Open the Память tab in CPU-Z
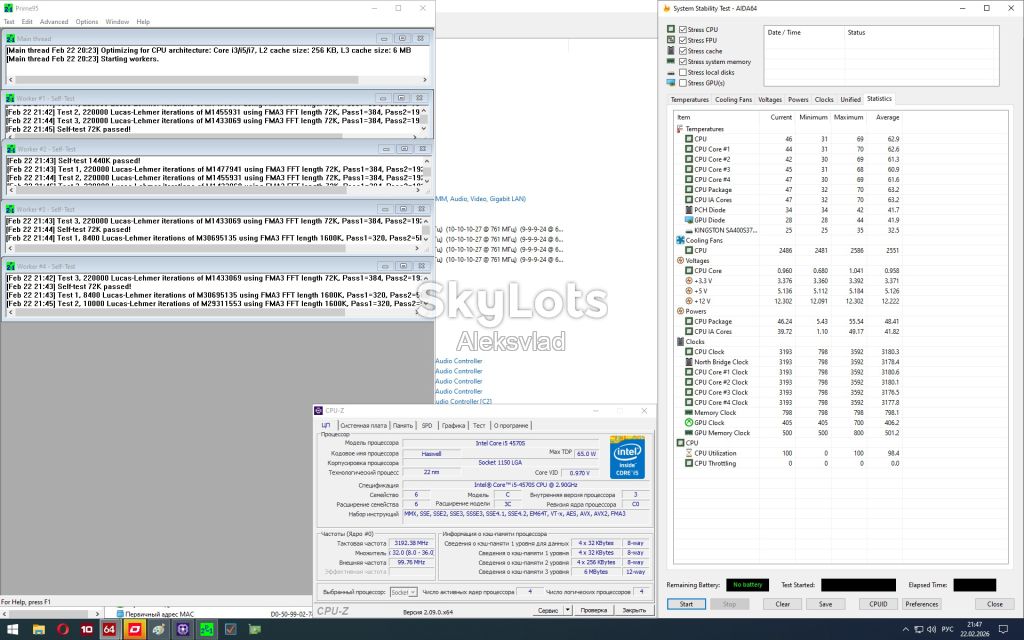Screen dimensions: 1024x640 tap(403, 425)
